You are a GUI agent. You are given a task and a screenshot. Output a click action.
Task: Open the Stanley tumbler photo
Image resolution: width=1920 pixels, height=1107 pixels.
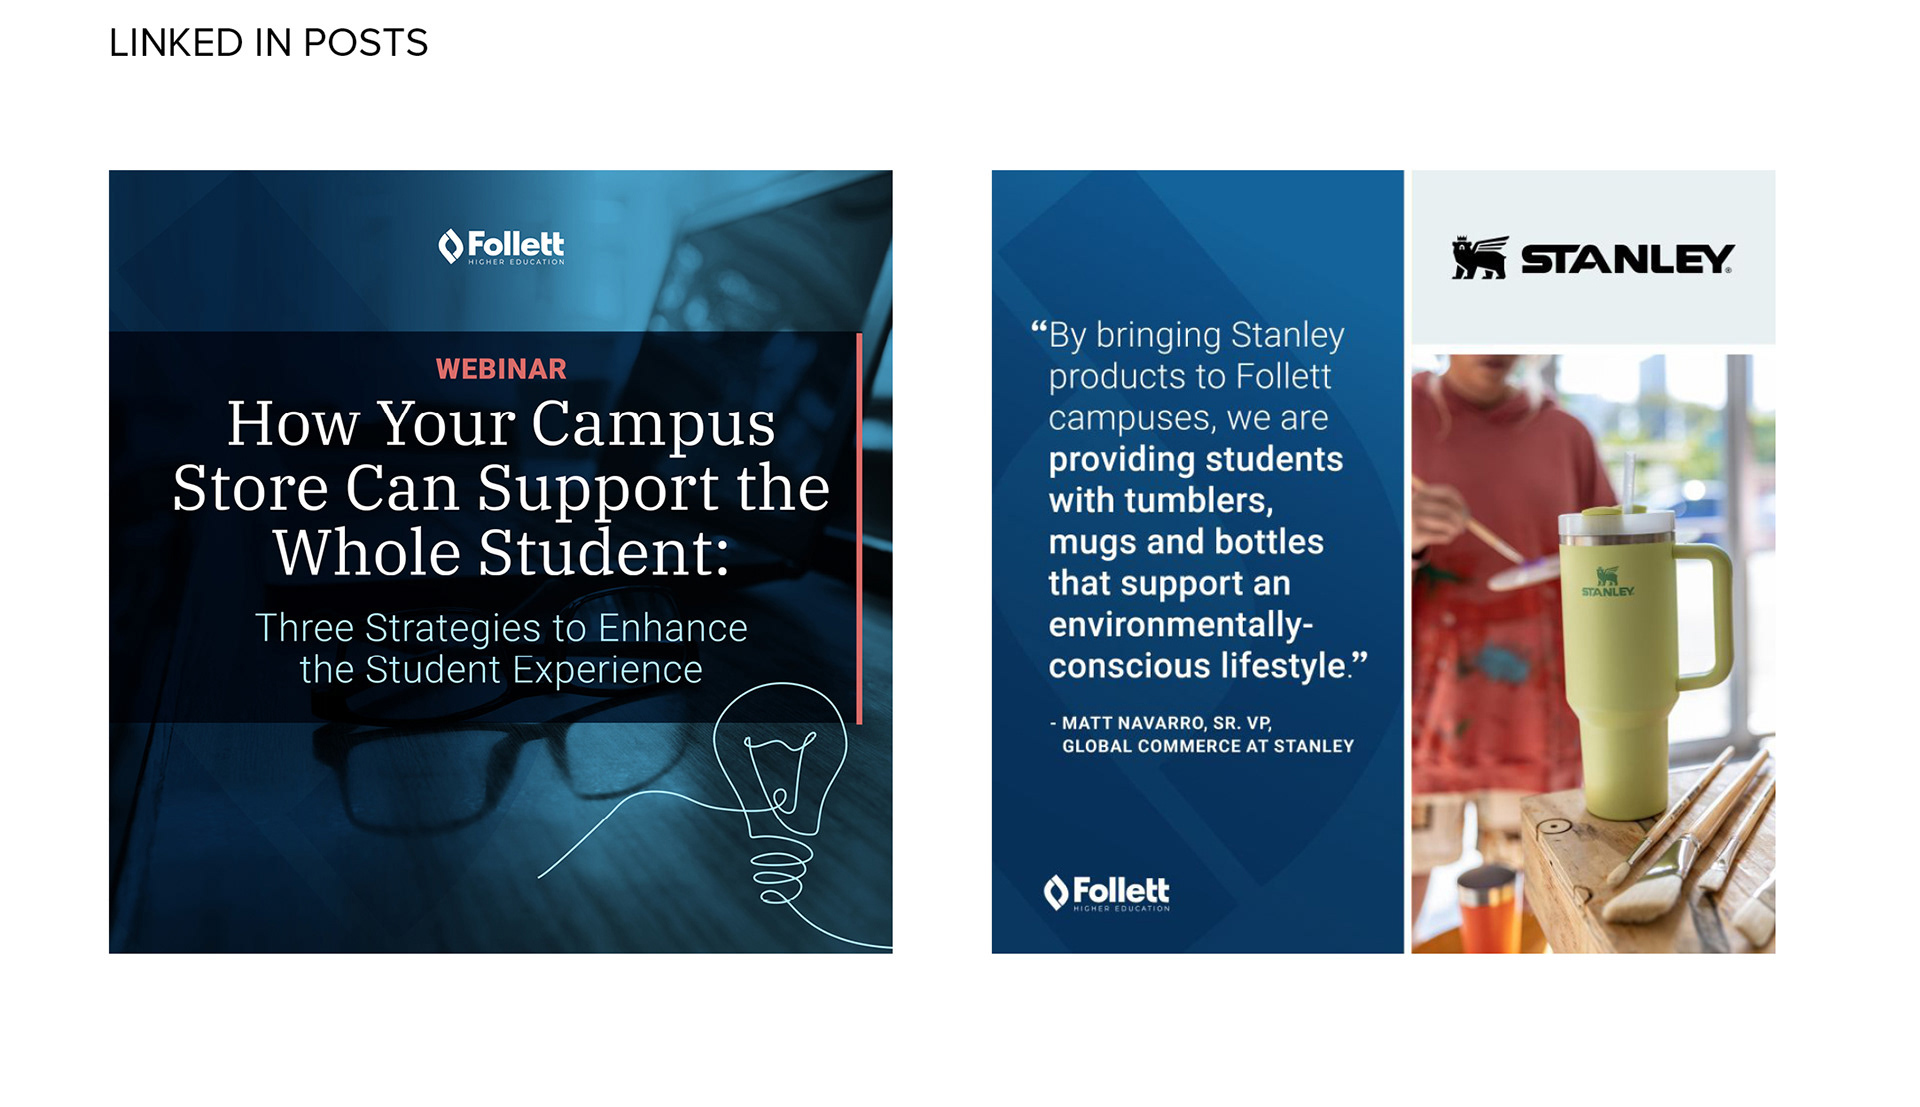click(1593, 653)
